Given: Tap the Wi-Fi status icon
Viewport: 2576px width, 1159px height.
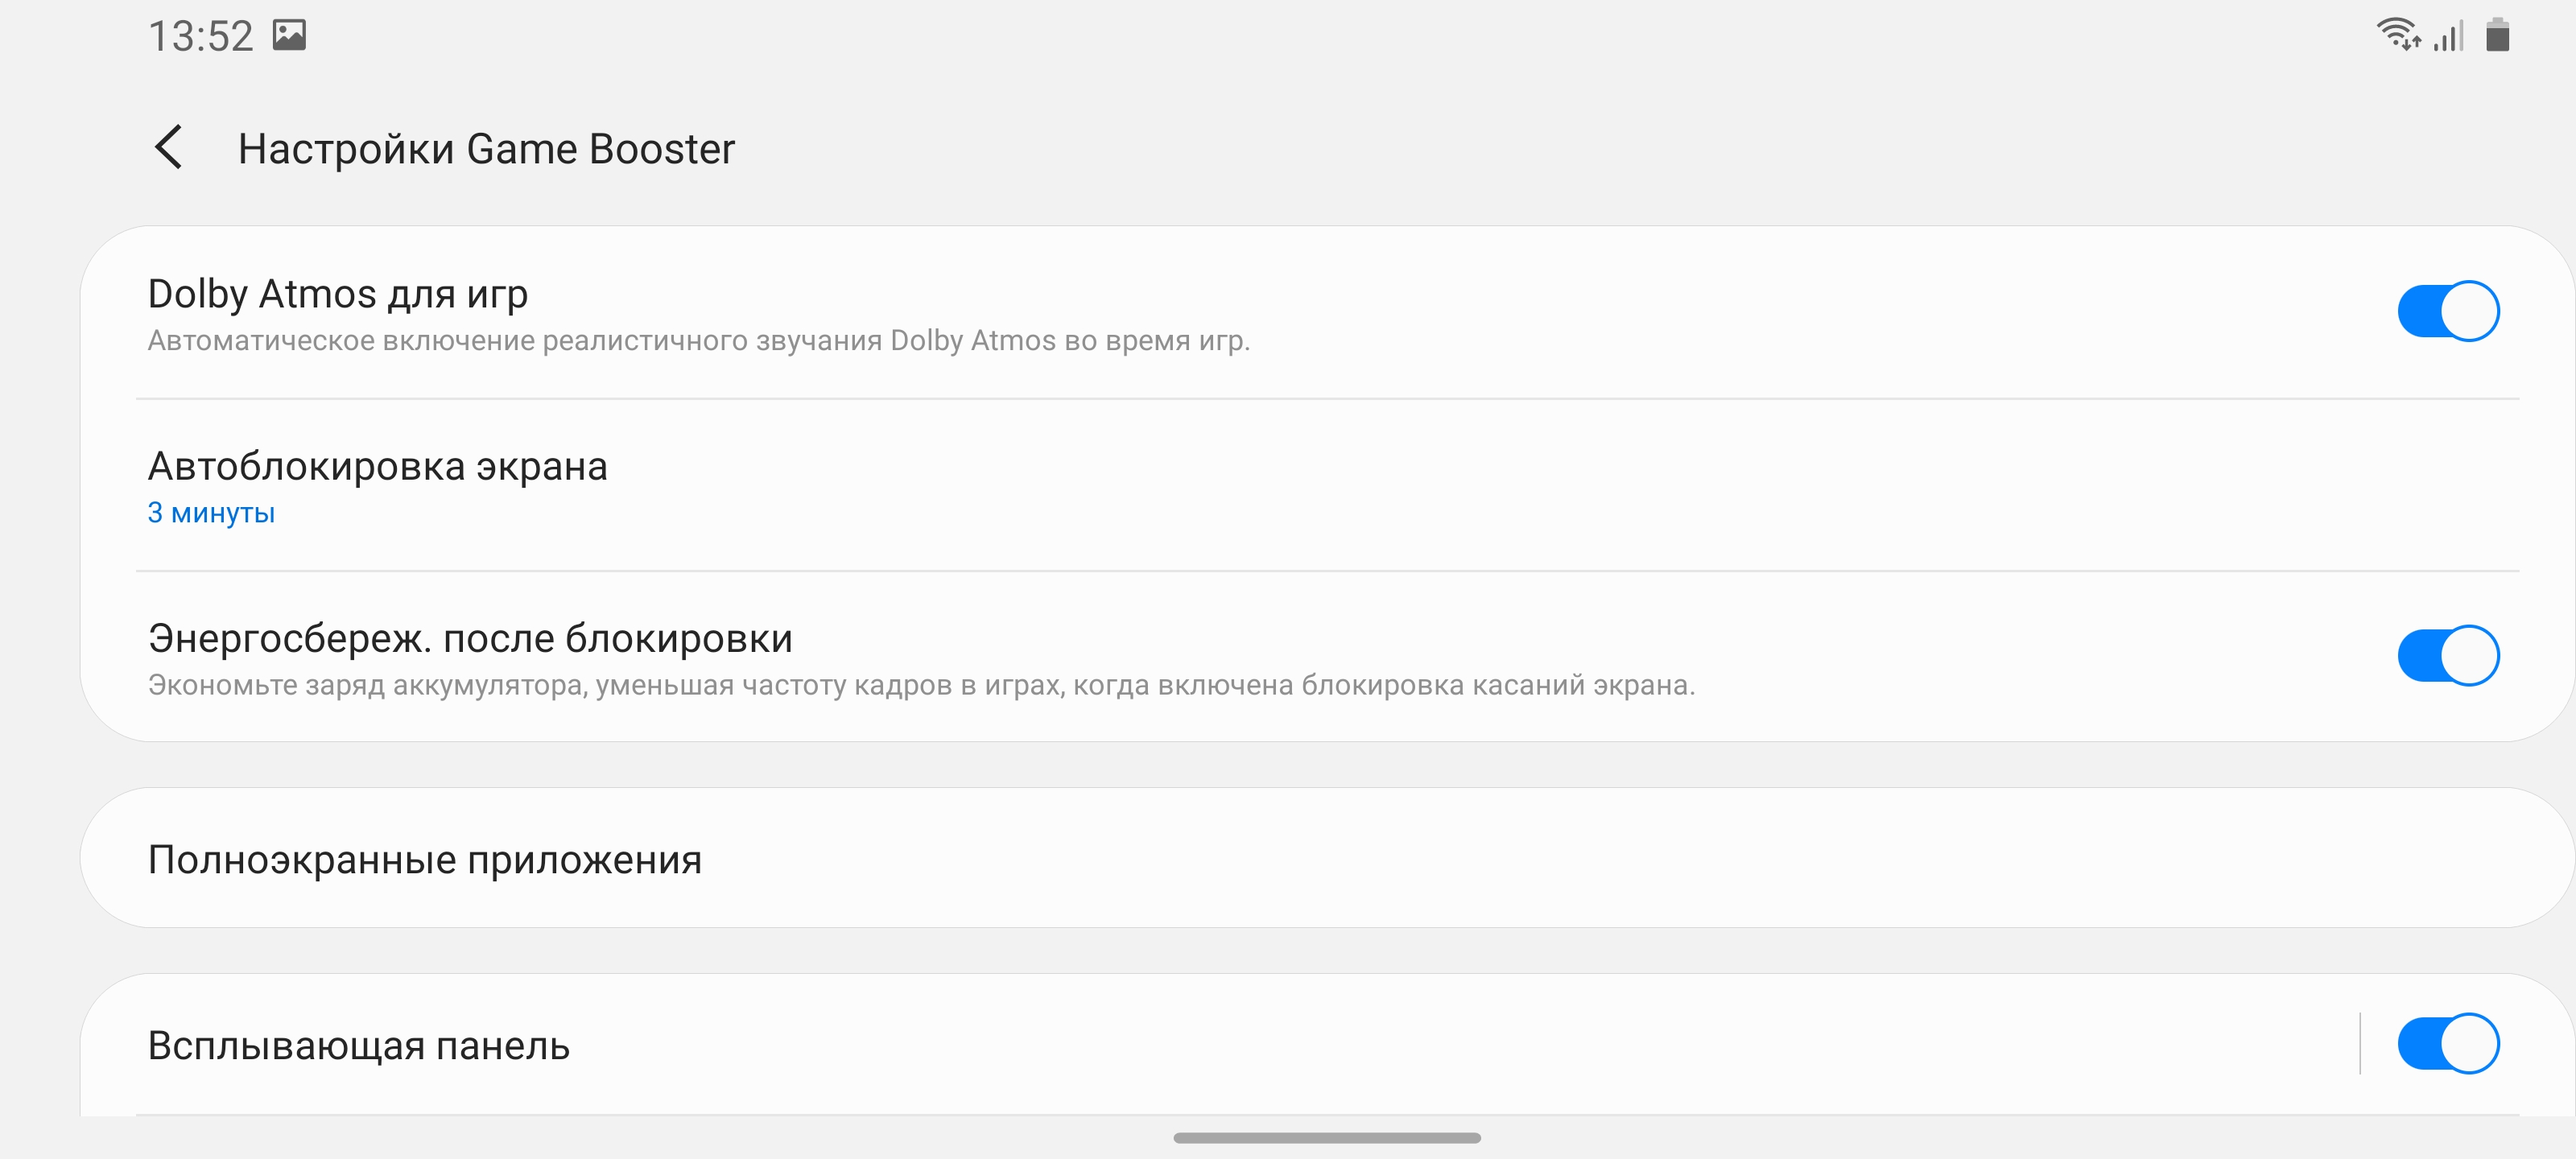Looking at the screenshot, I should click(x=2397, y=35).
